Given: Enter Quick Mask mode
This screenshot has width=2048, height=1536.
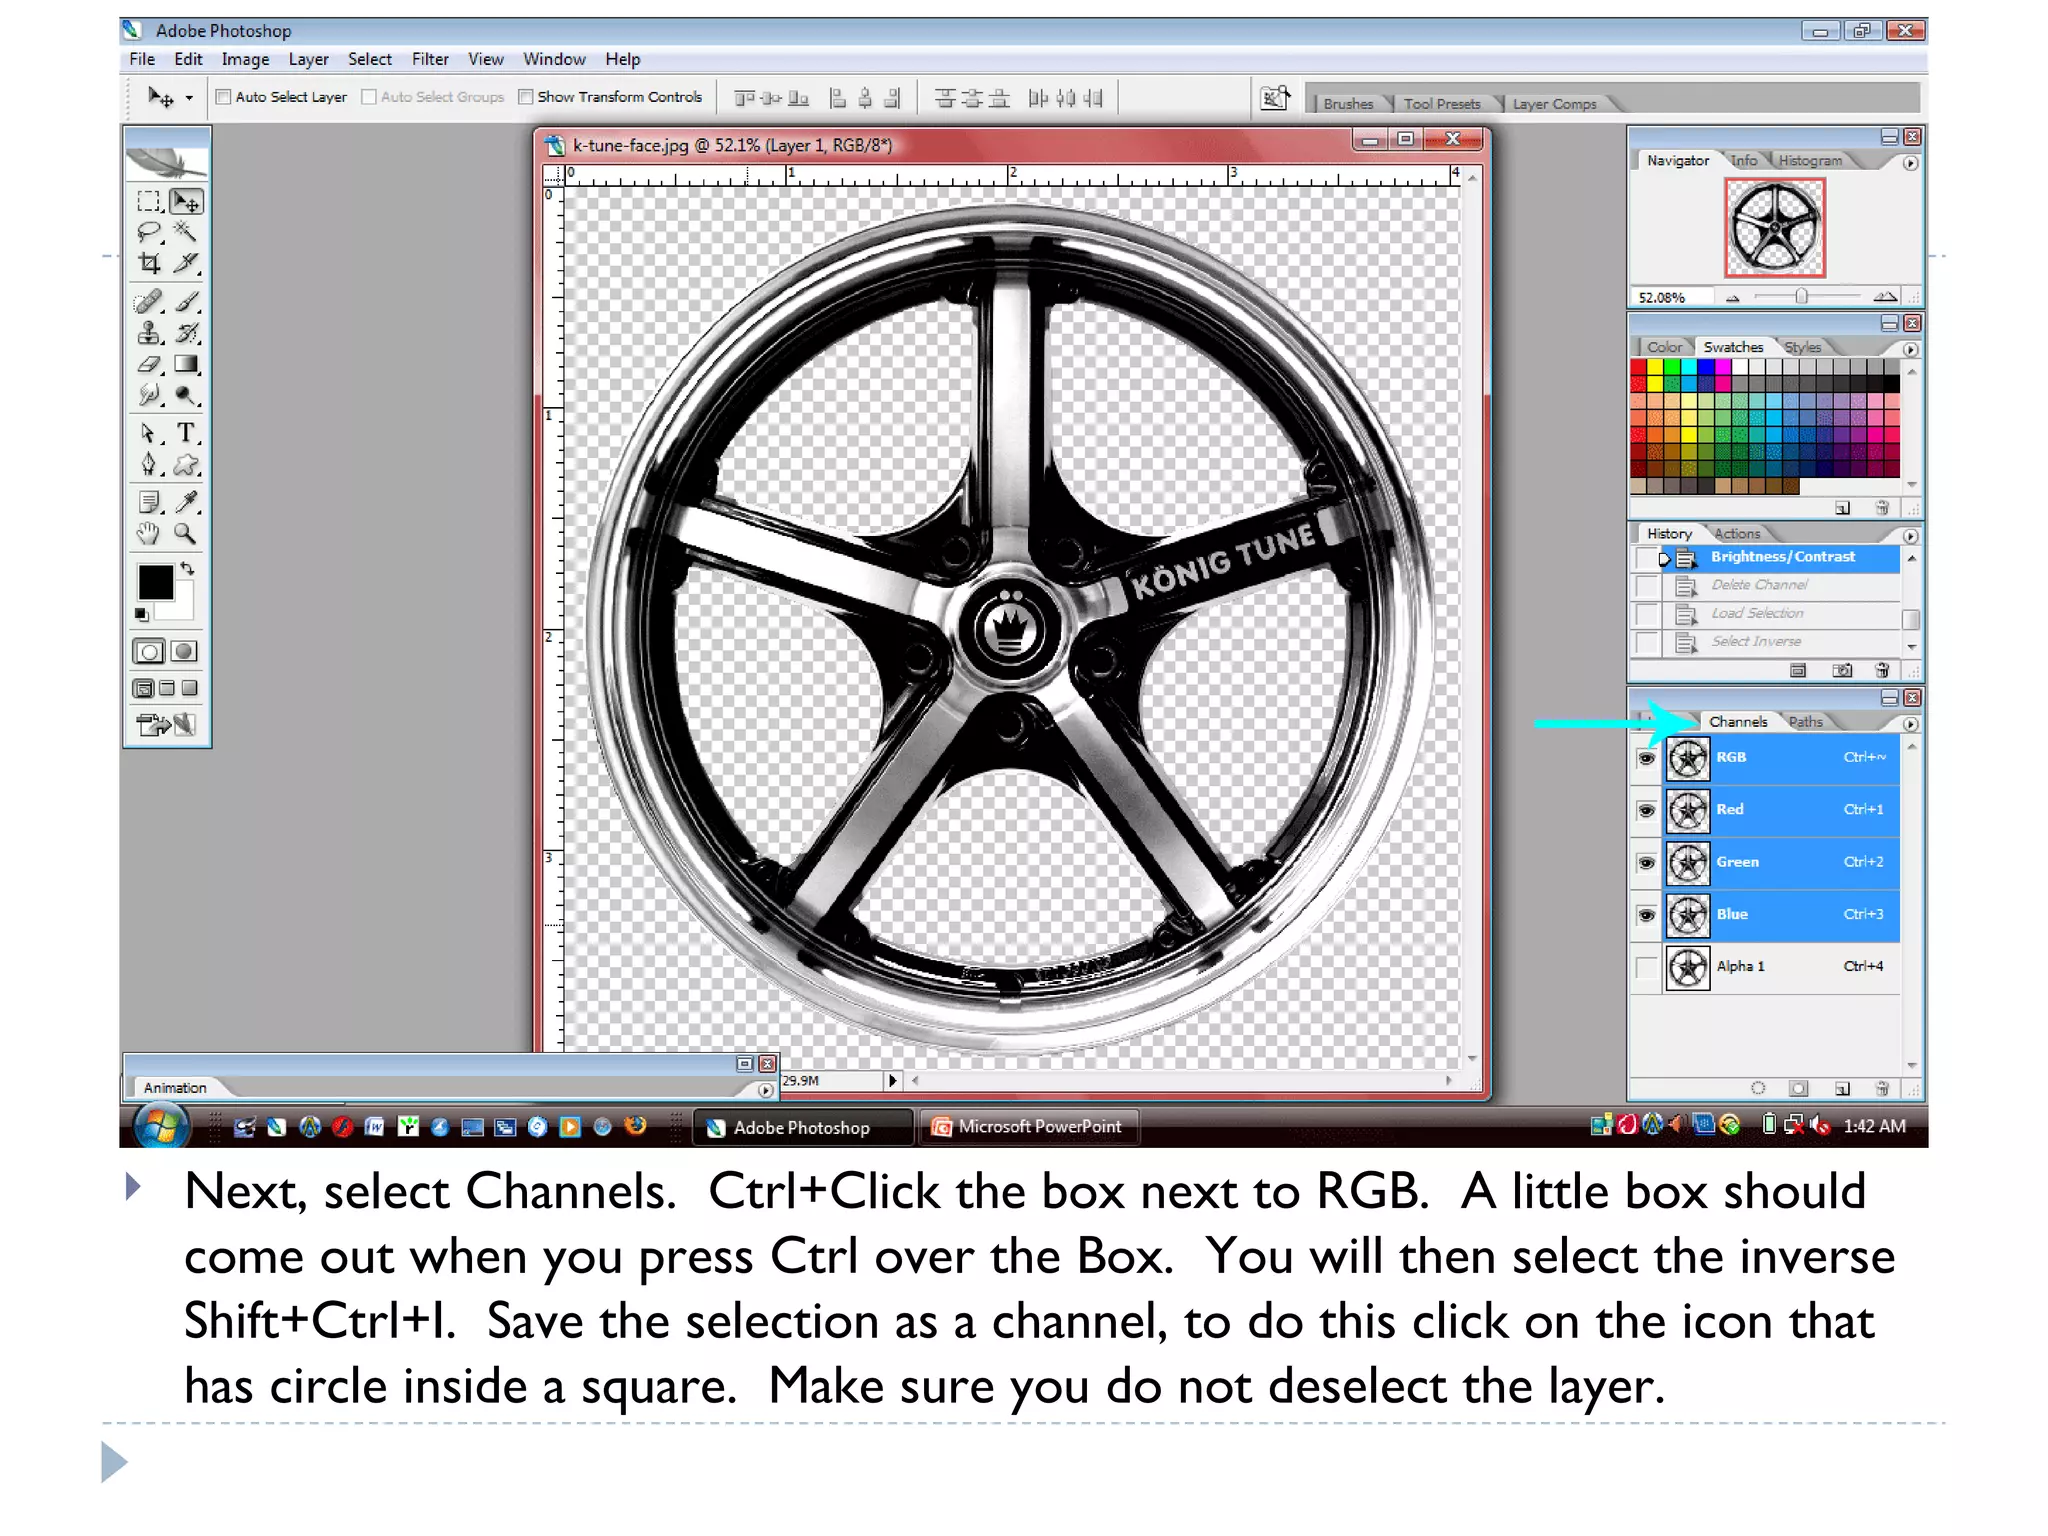Looking at the screenshot, I should 184,651.
